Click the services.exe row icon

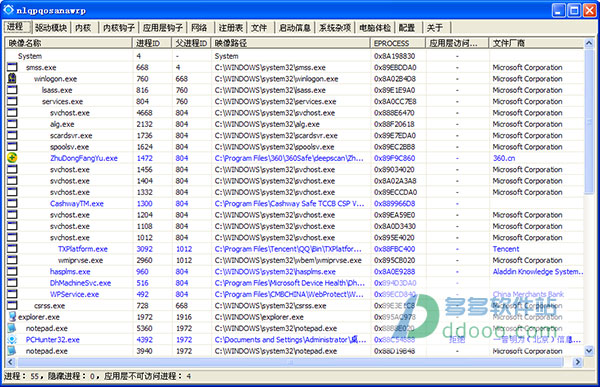[x=12, y=101]
